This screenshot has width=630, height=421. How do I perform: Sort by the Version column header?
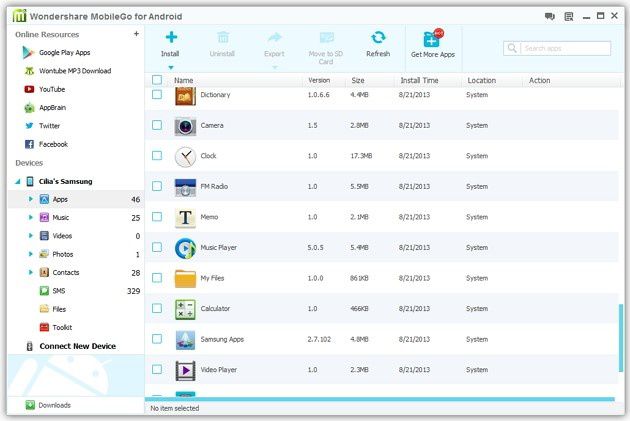tap(319, 80)
